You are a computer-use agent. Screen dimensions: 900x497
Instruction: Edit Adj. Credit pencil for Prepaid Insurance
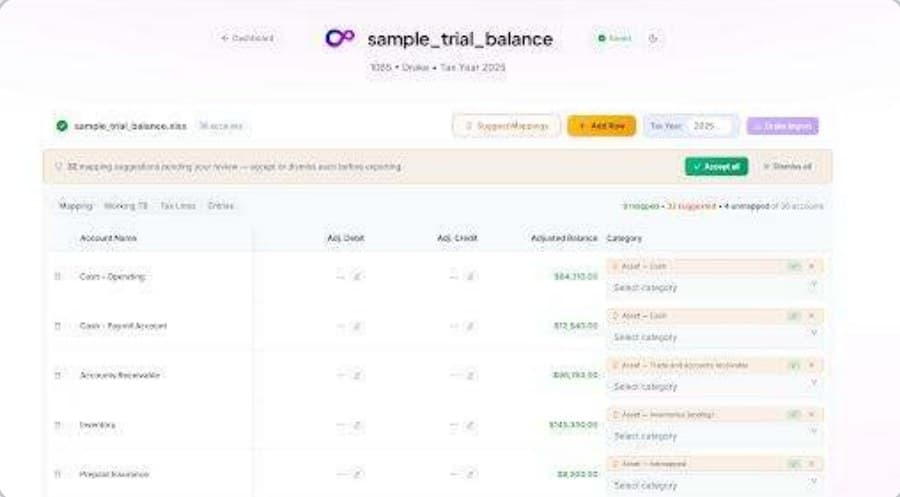pyautogui.click(x=470, y=475)
